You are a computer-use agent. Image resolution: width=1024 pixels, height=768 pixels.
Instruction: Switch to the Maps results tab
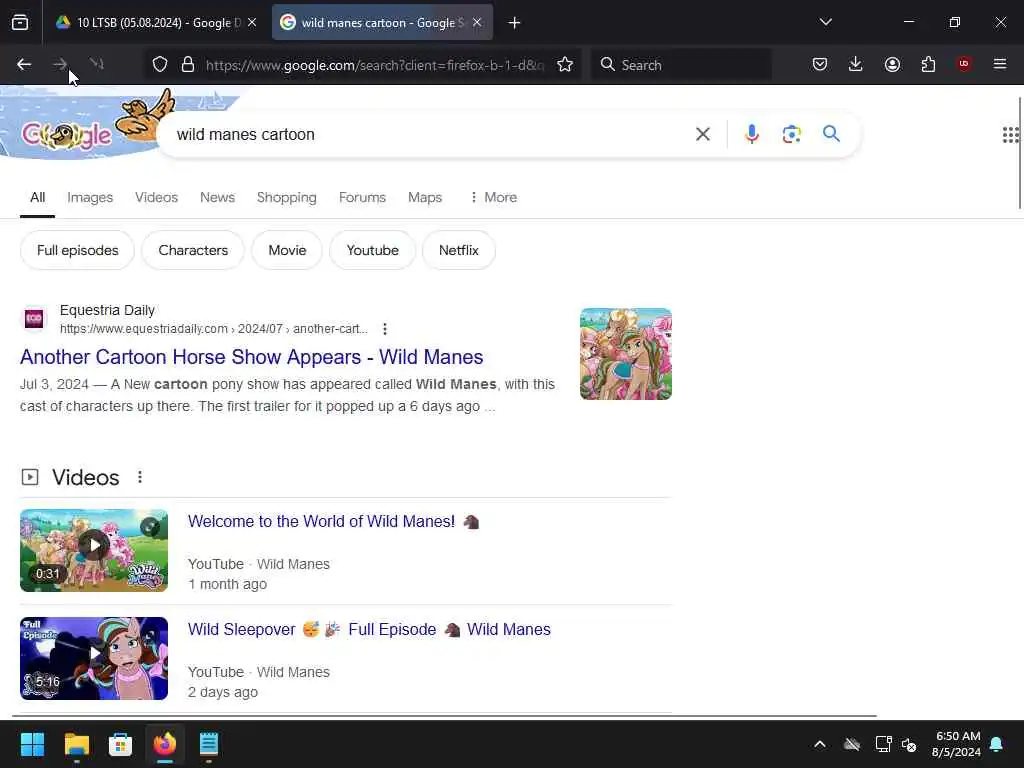[424, 197]
